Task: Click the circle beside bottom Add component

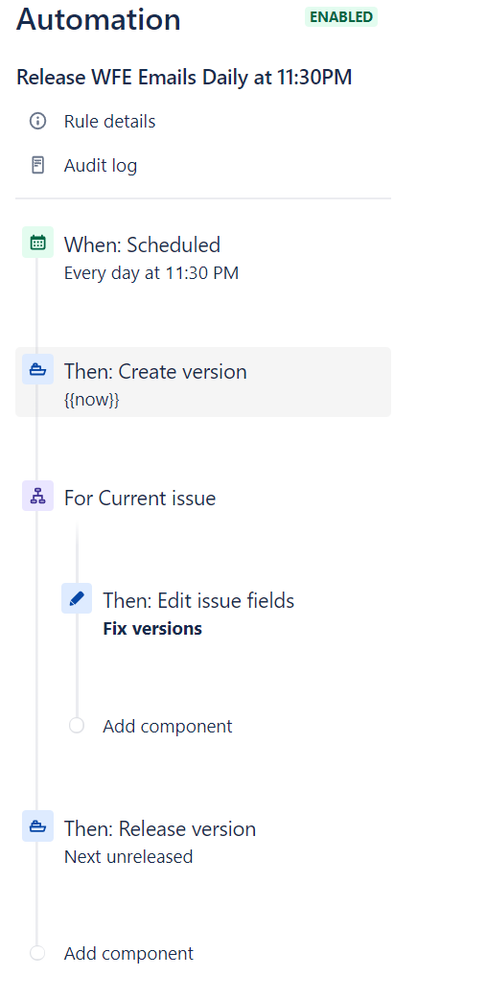Action: click(x=38, y=953)
